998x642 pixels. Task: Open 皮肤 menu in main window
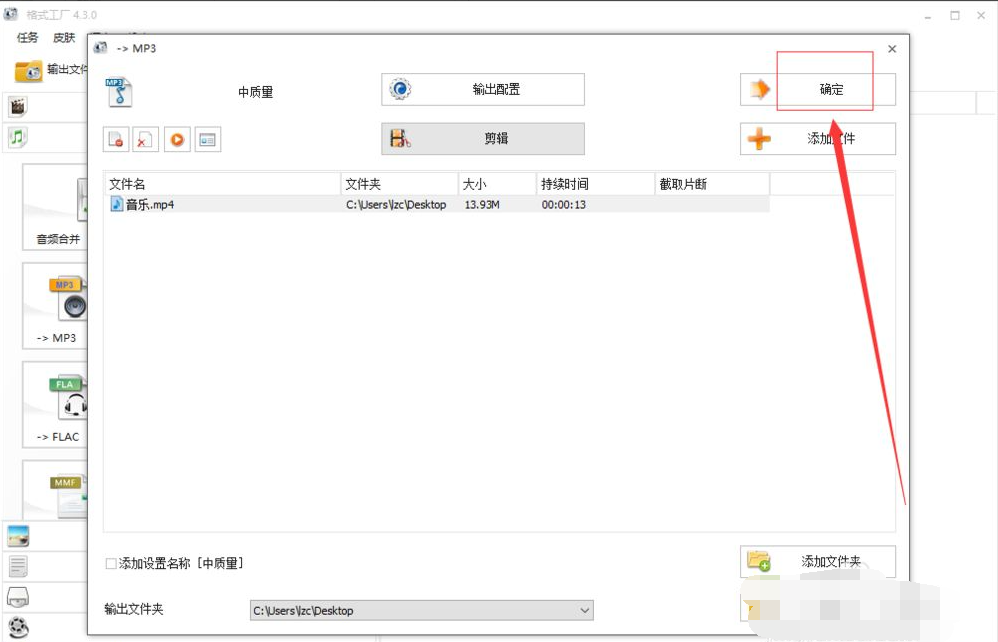(64, 38)
